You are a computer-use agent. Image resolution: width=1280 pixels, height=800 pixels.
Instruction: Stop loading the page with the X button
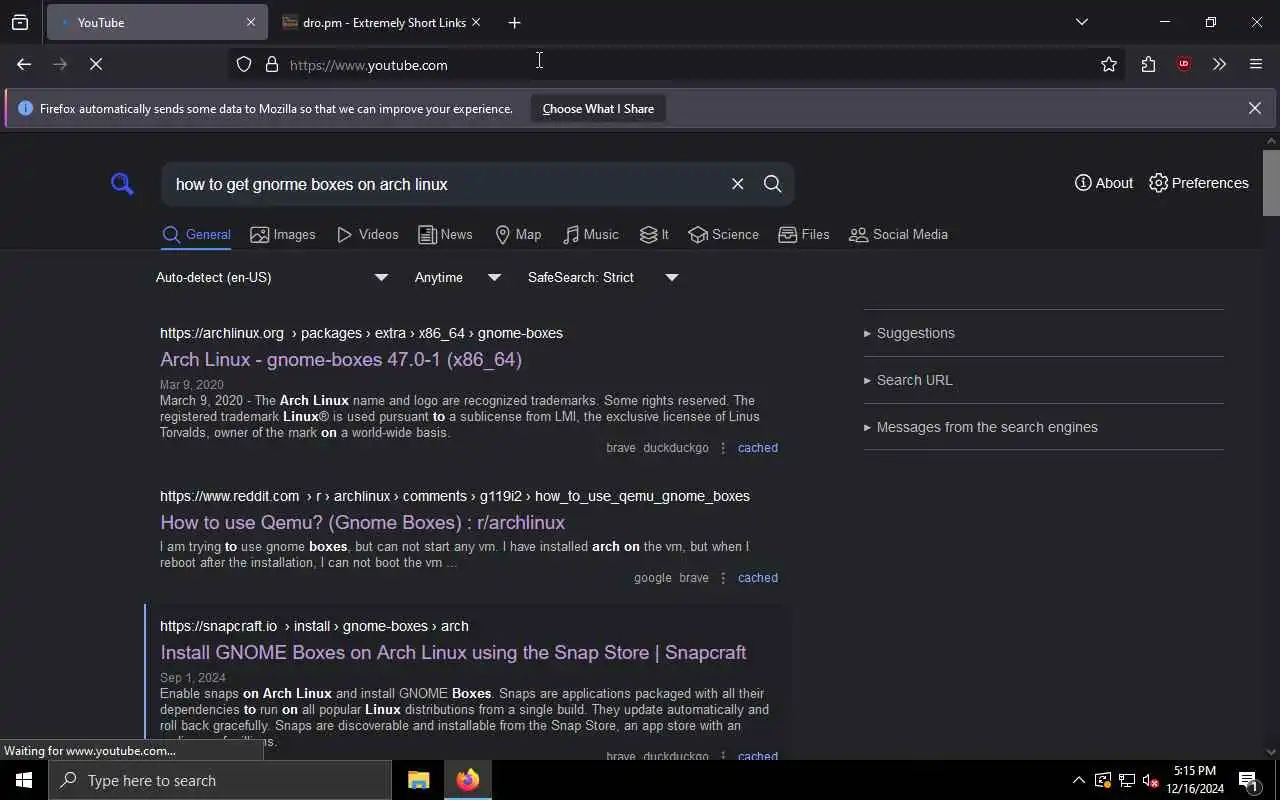point(96,64)
